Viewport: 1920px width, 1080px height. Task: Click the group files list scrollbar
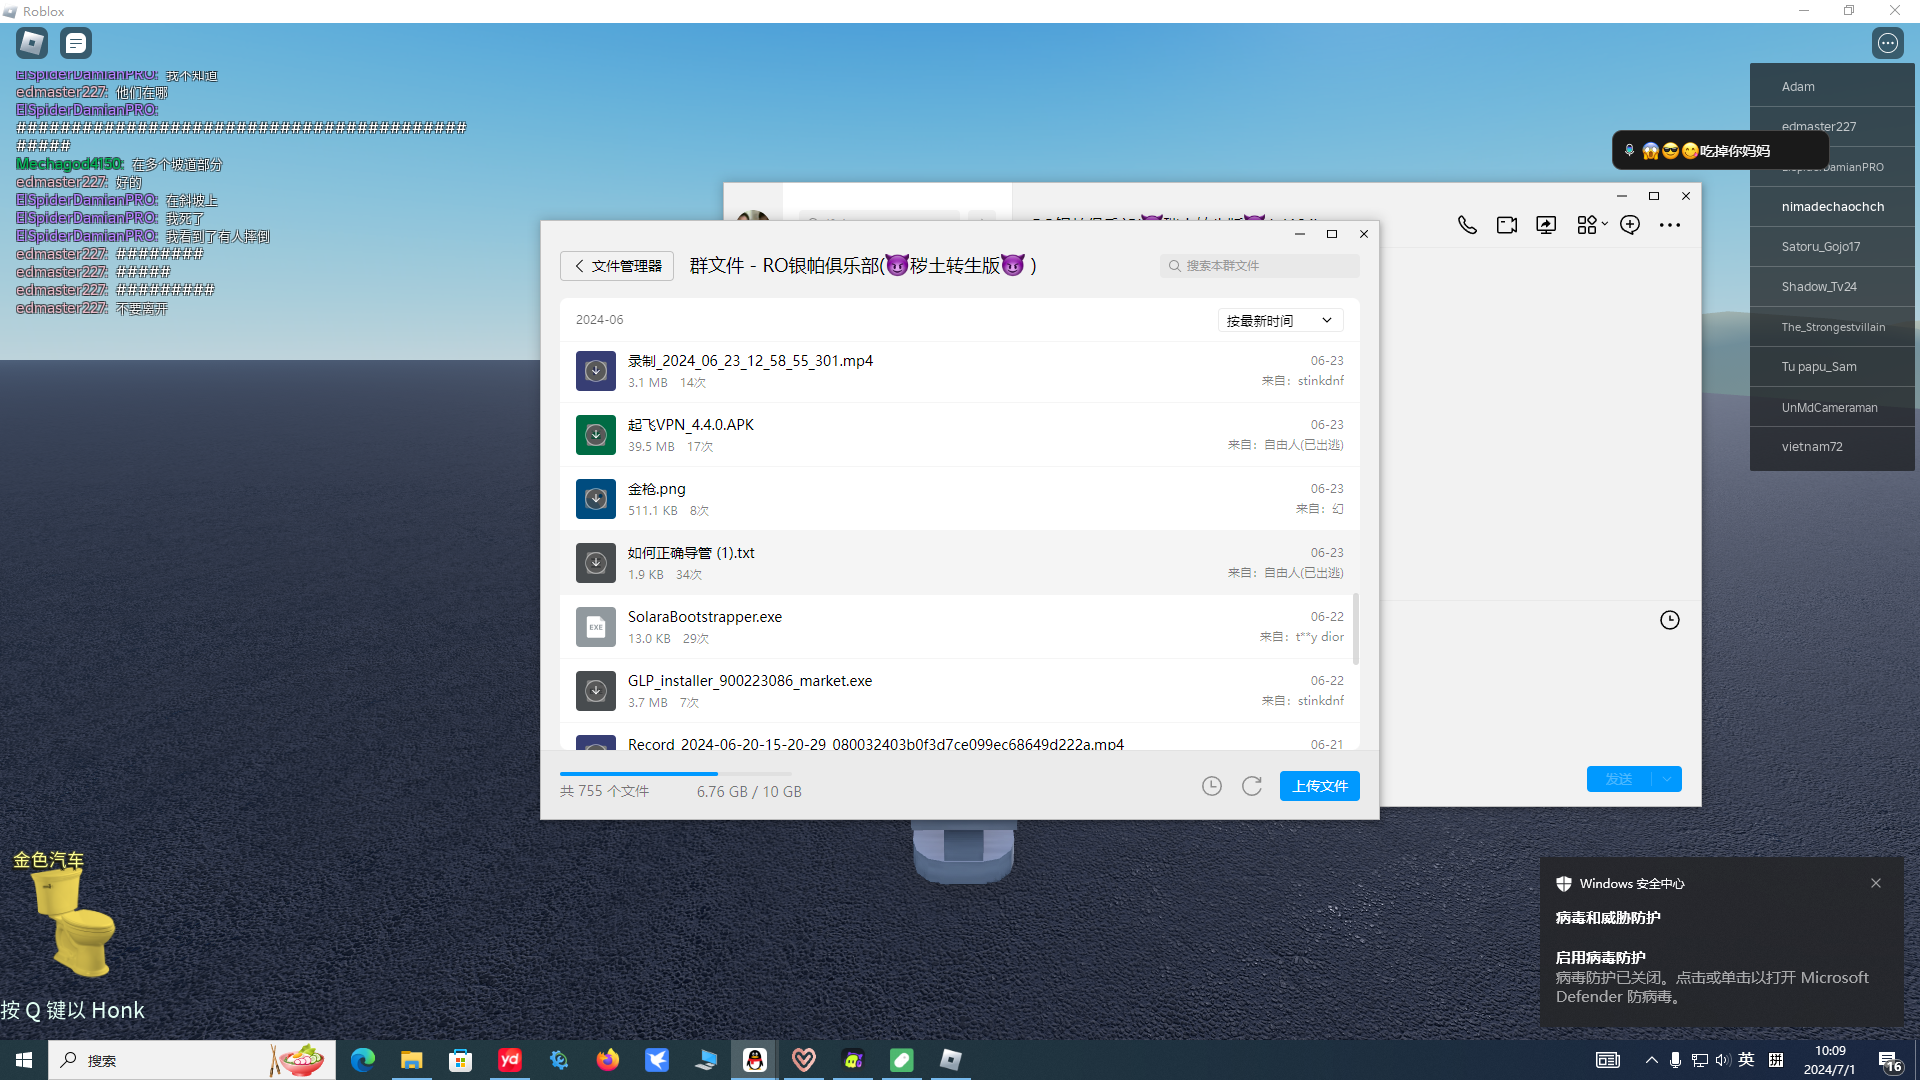[x=1356, y=628]
